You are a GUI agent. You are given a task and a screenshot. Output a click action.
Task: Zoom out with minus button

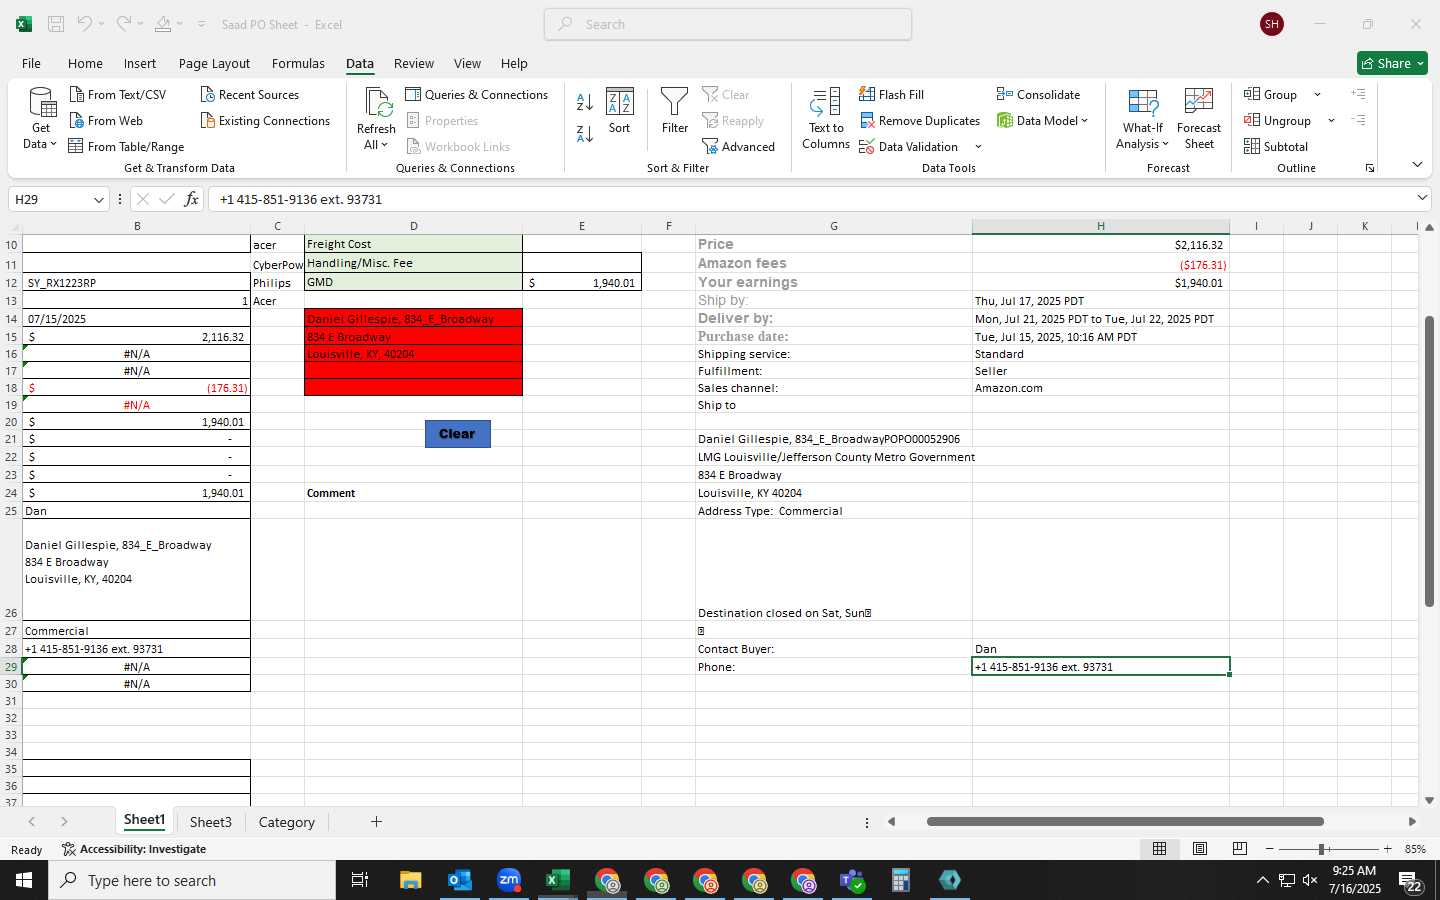1269,849
